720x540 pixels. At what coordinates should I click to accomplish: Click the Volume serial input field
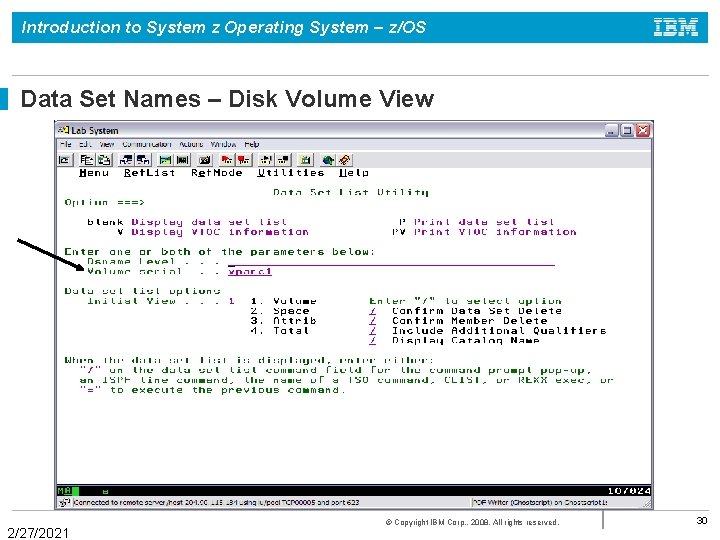click(250, 271)
